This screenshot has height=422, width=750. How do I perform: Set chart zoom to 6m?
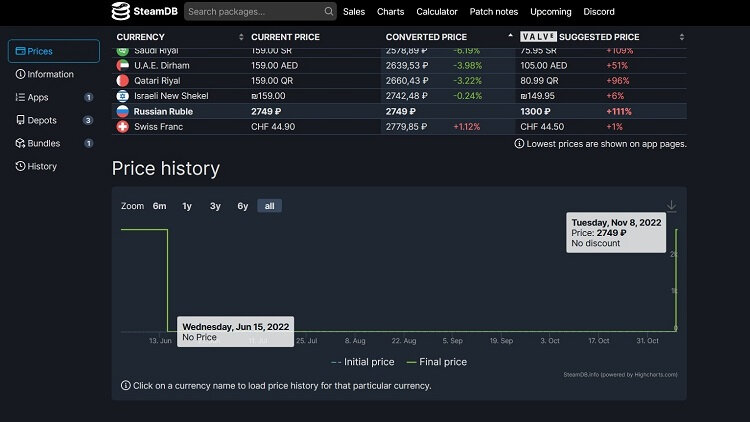tap(159, 206)
